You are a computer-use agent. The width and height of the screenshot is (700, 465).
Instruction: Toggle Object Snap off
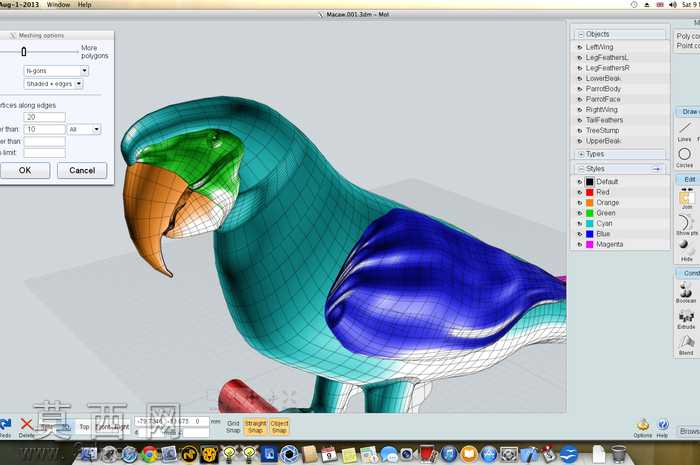pos(279,427)
